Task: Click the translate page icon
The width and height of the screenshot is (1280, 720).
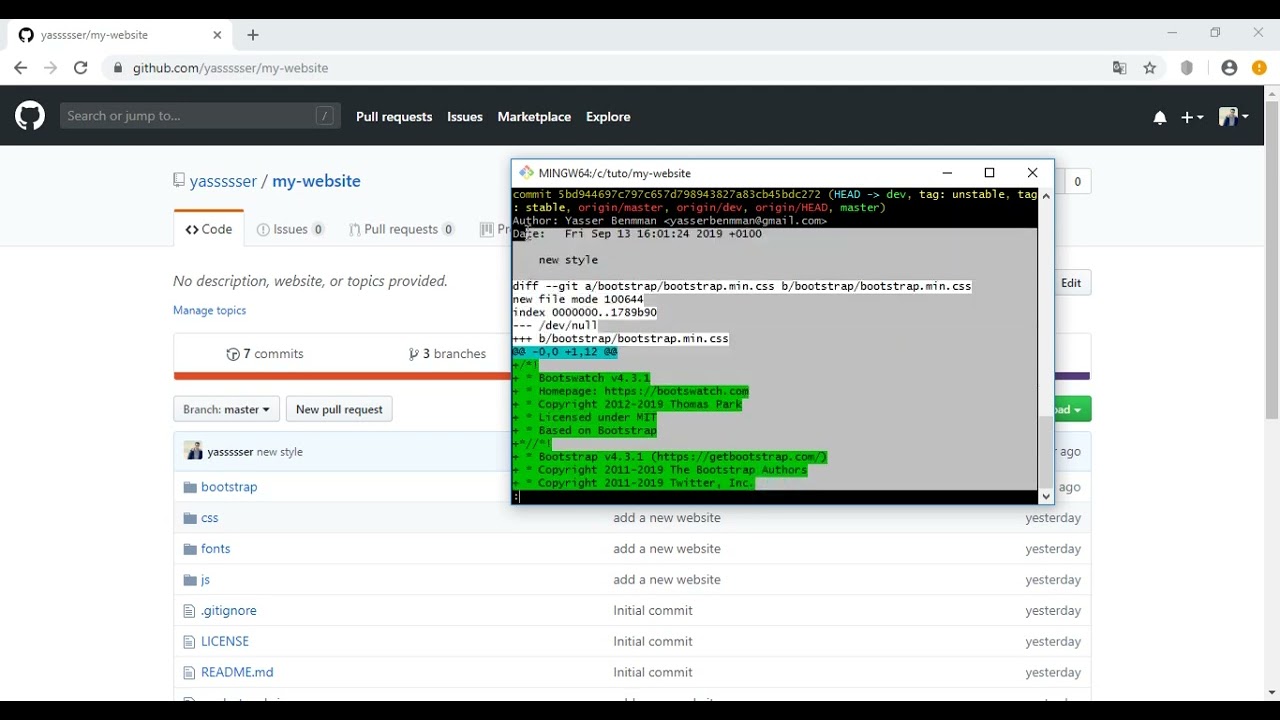Action: coord(1120,68)
